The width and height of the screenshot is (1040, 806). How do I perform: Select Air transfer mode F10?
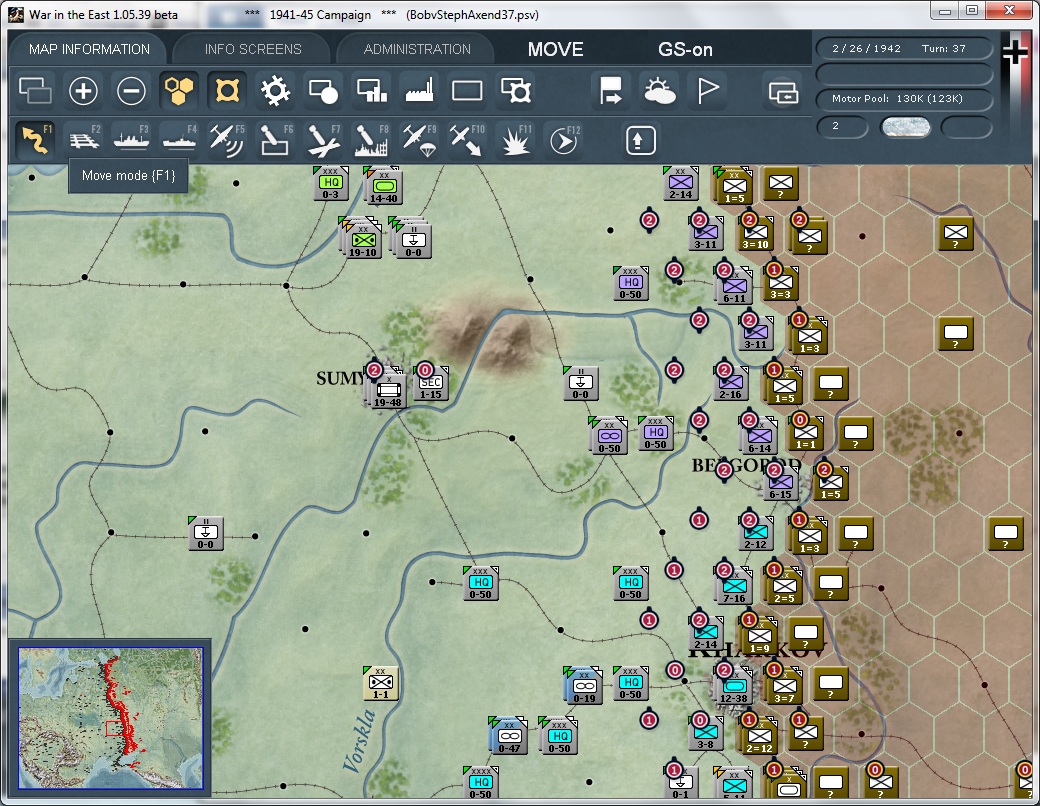click(x=467, y=139)
